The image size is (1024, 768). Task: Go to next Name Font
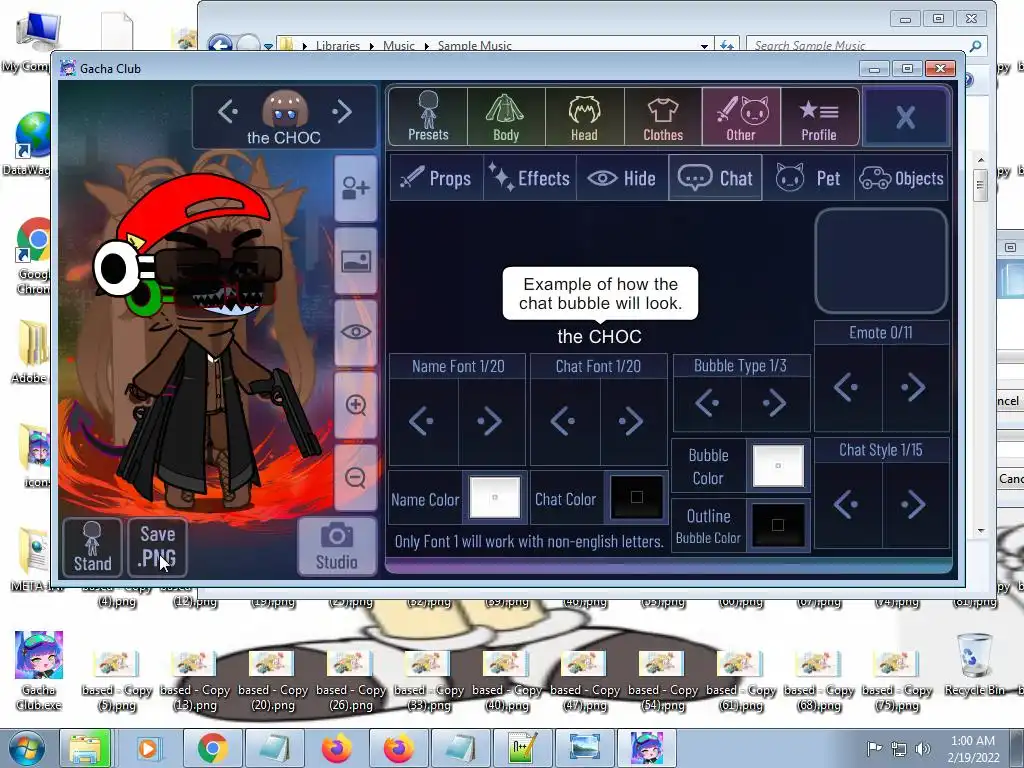[491, 421]
